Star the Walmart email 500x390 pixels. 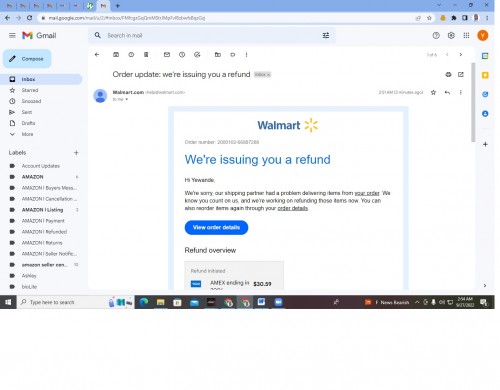click(433, 92)
